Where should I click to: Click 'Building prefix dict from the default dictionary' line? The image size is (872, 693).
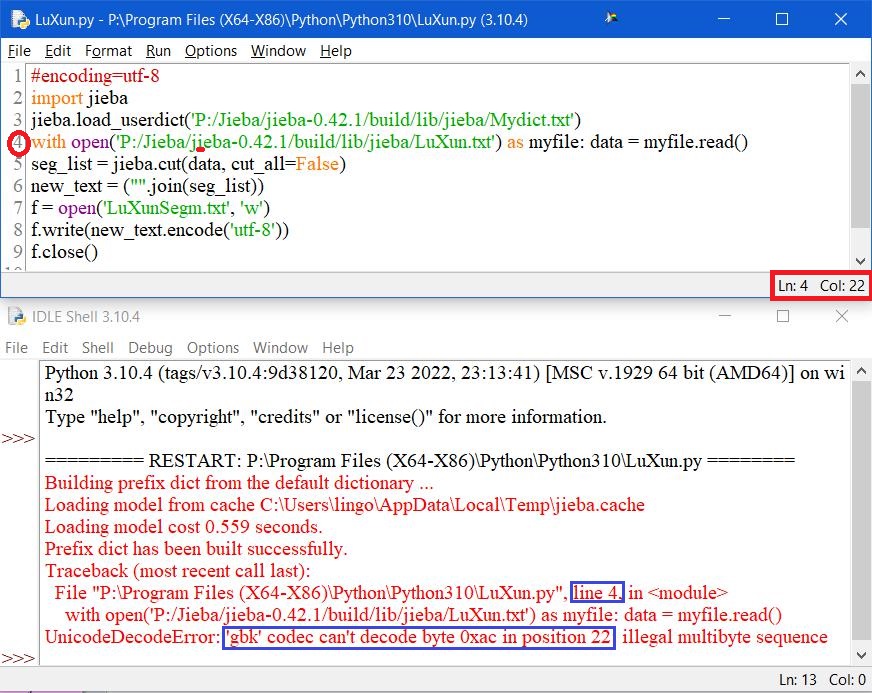[x=239, y=483]
